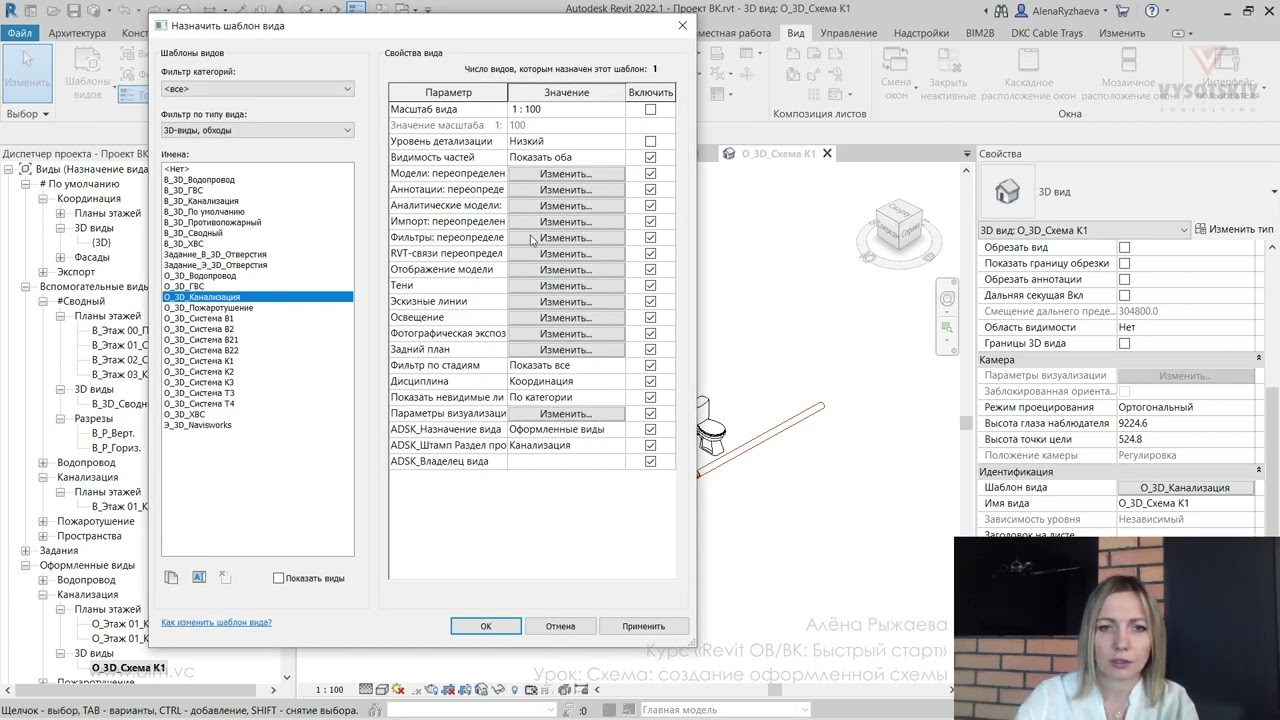The height and width of the screenshot is (720, 1280).
Task: Toggle the Показать виды checkbox
Action: pos(279,578)
